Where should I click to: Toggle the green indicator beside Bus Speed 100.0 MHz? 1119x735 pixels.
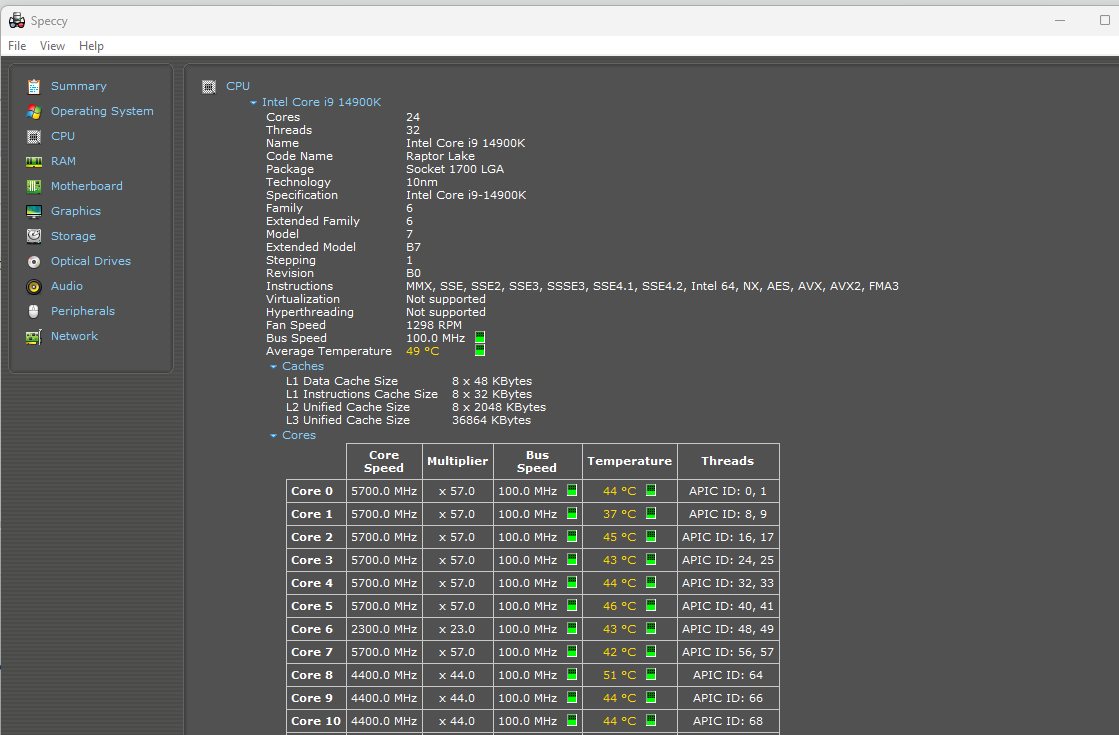480,338
